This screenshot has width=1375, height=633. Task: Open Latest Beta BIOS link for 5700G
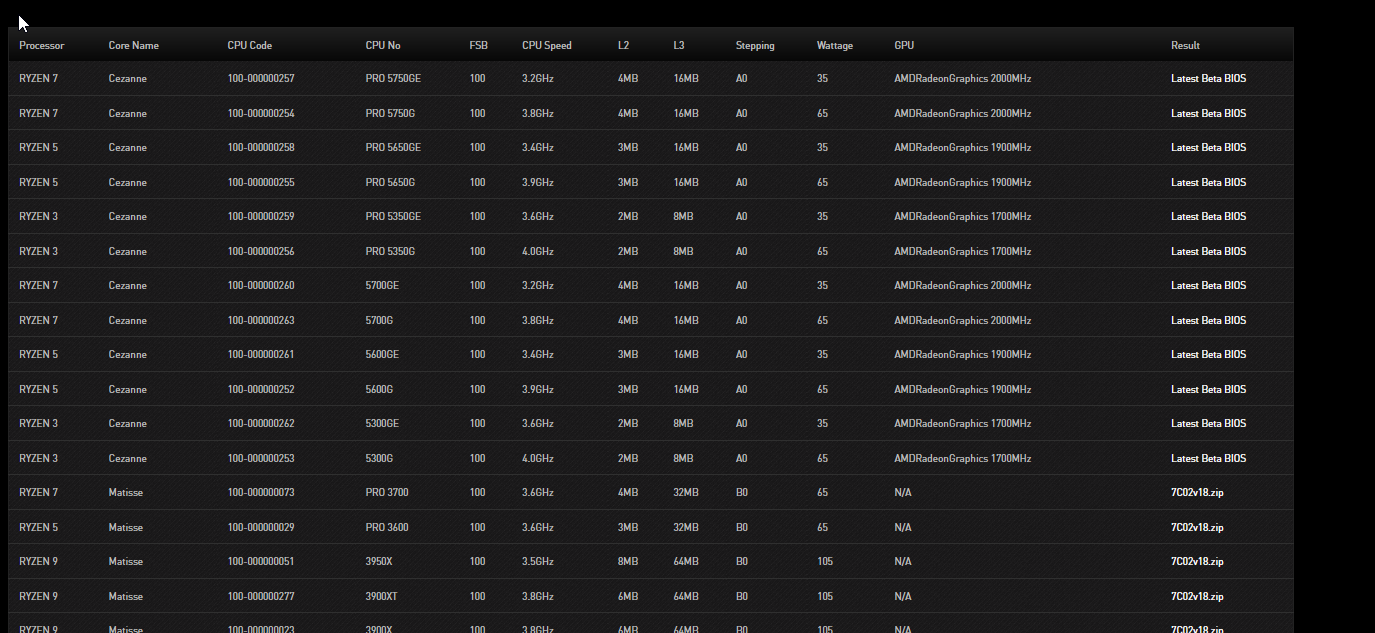coord(1208,320)
